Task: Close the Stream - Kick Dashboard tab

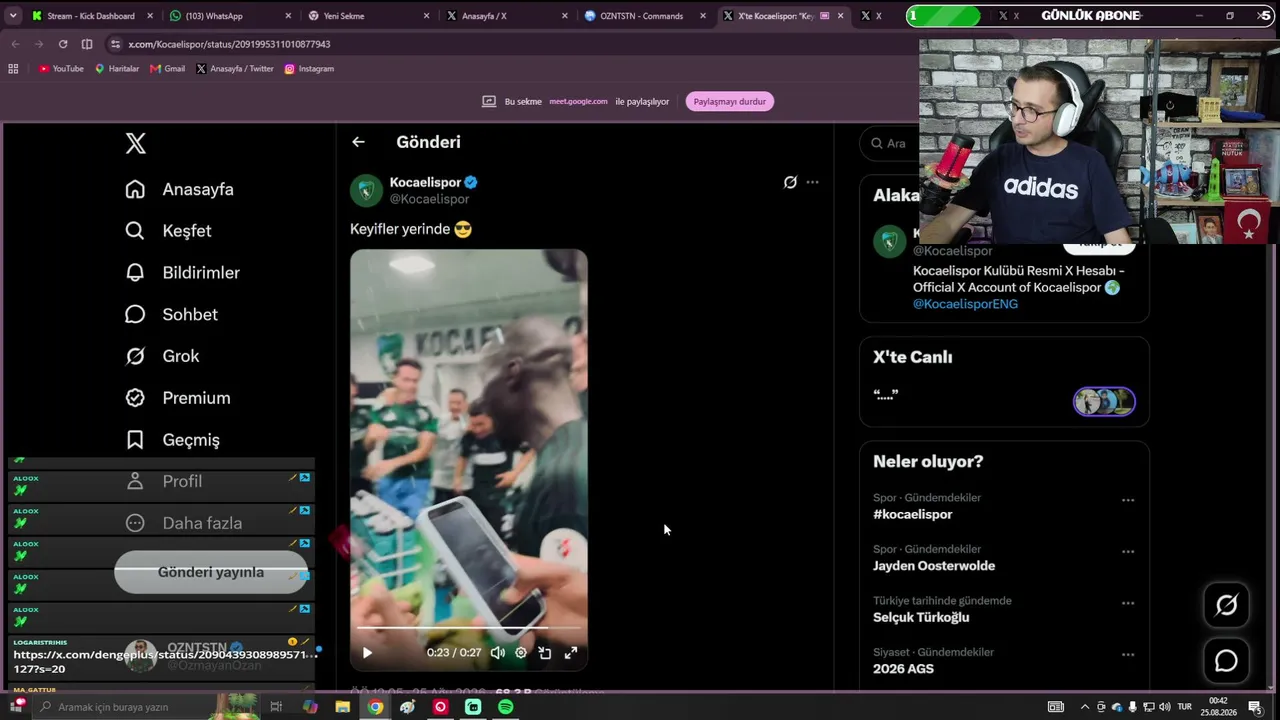Action: [150, 16]
